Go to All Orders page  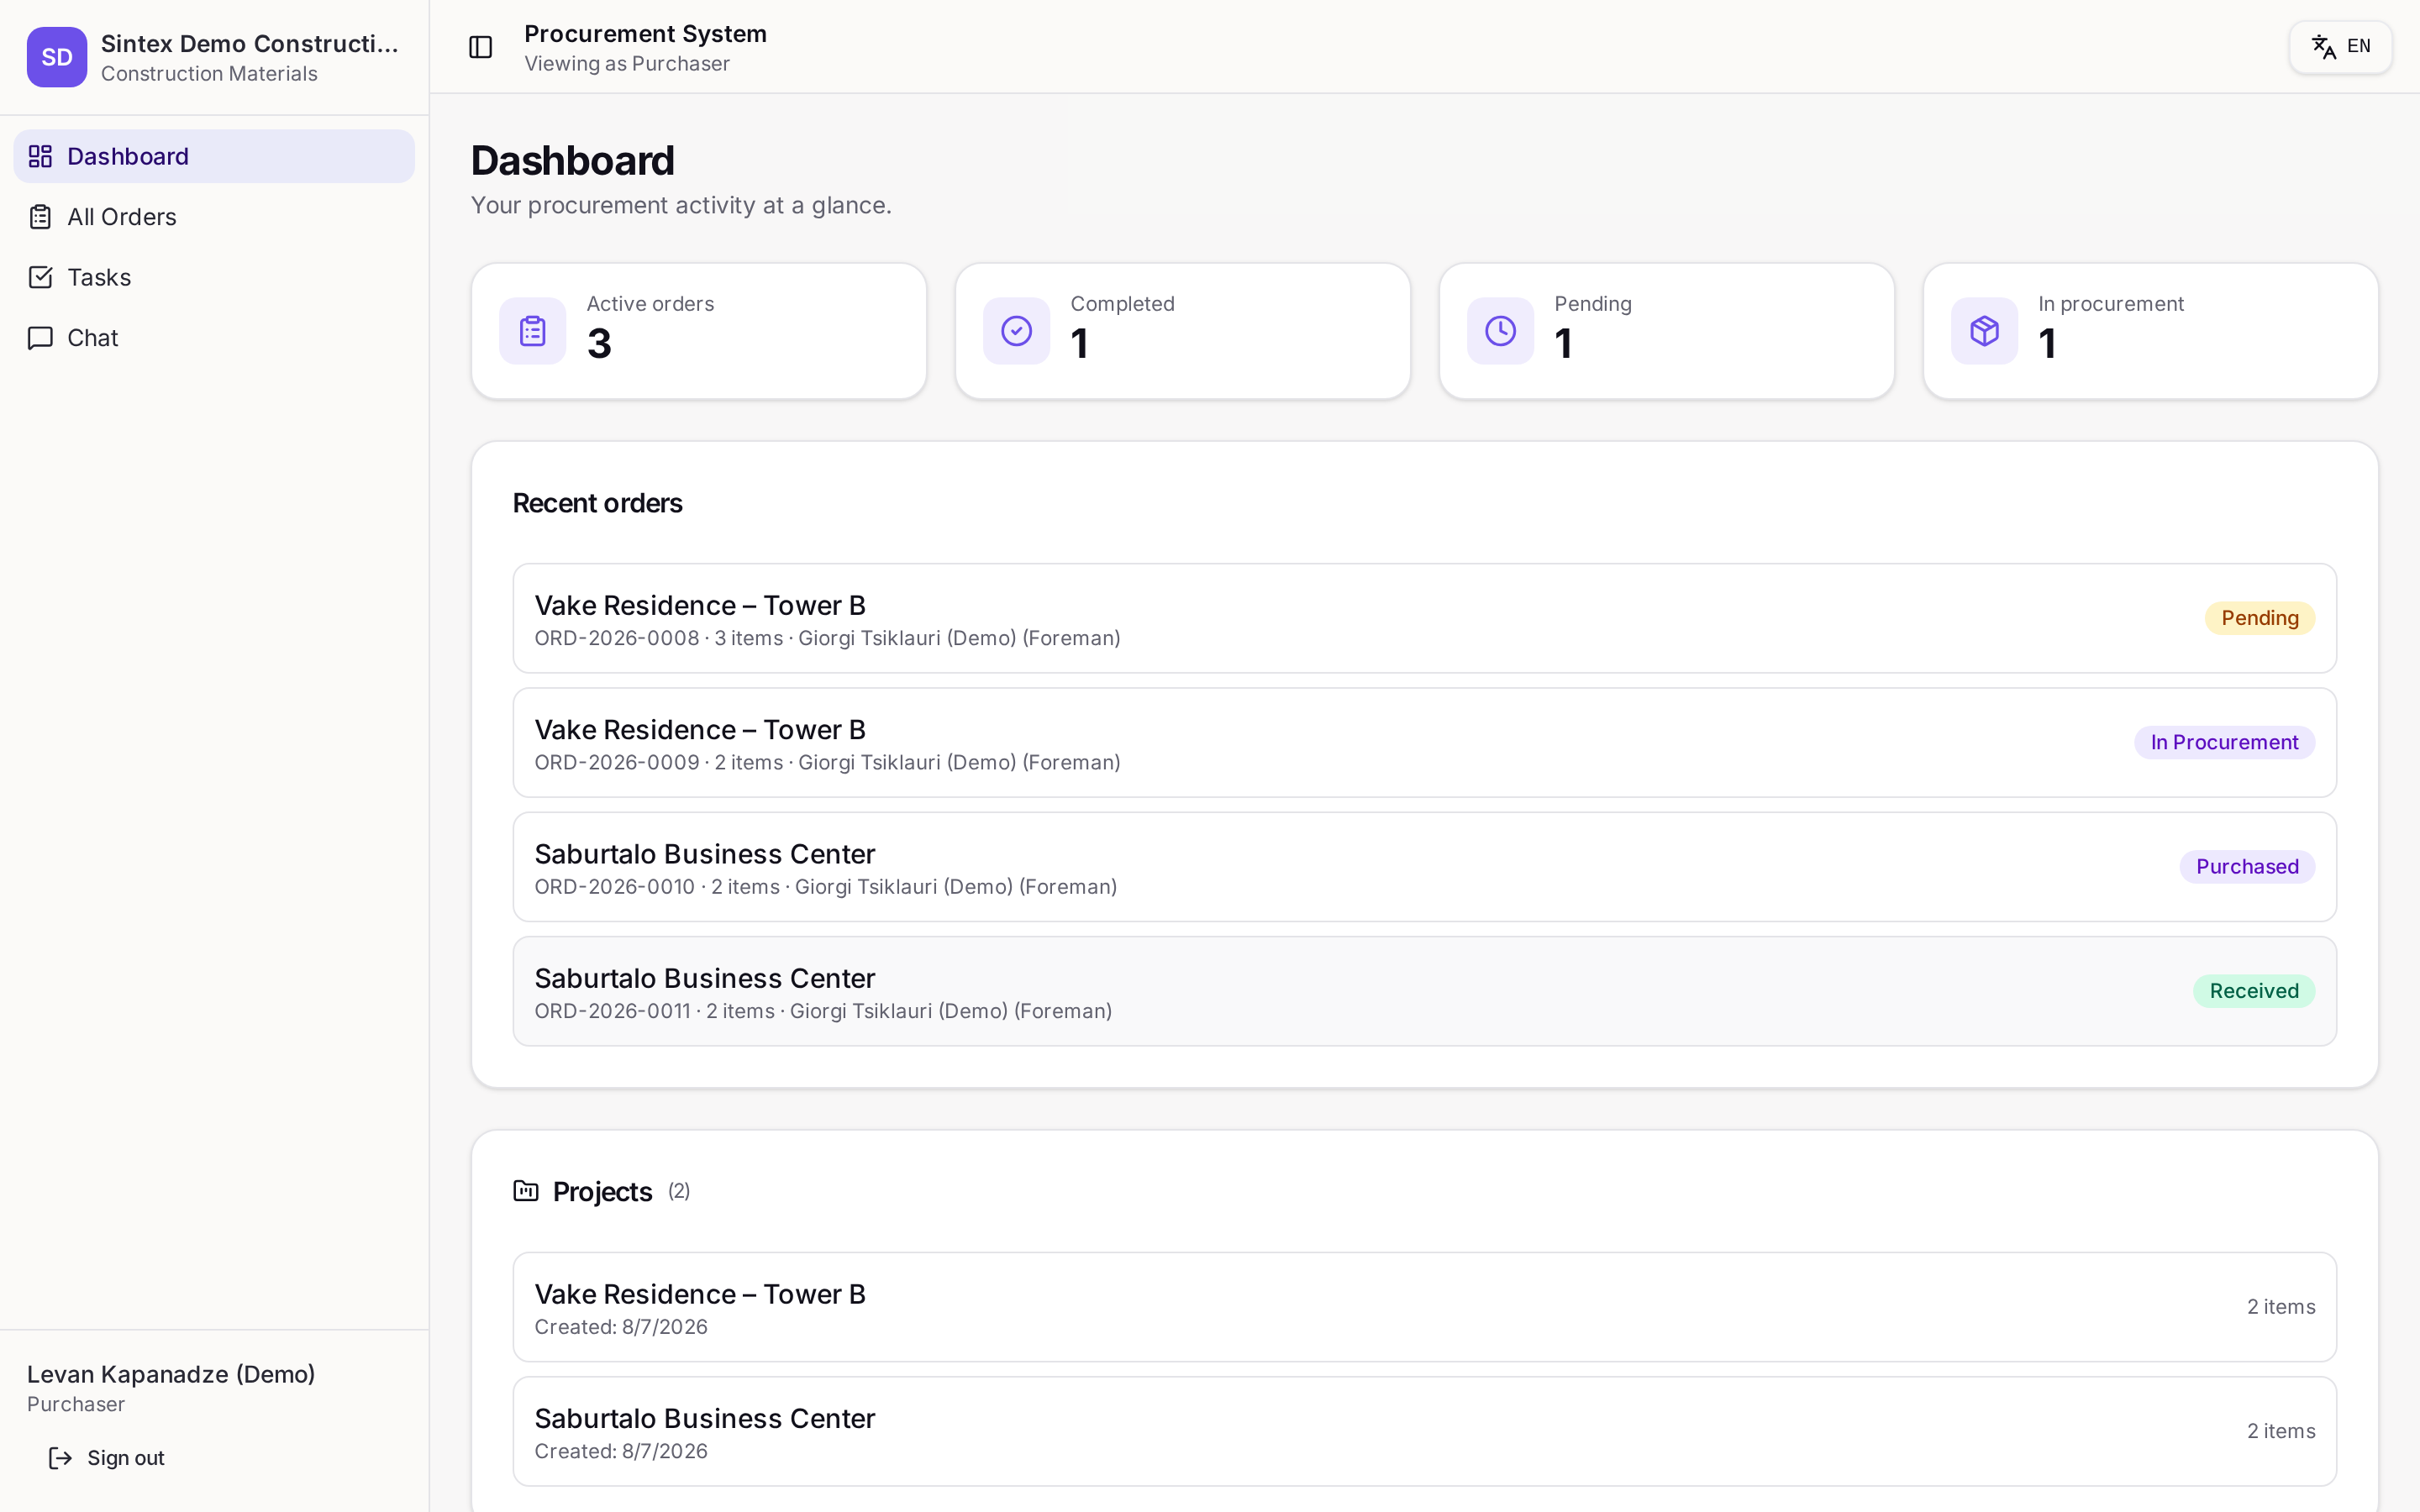[214, 217]
